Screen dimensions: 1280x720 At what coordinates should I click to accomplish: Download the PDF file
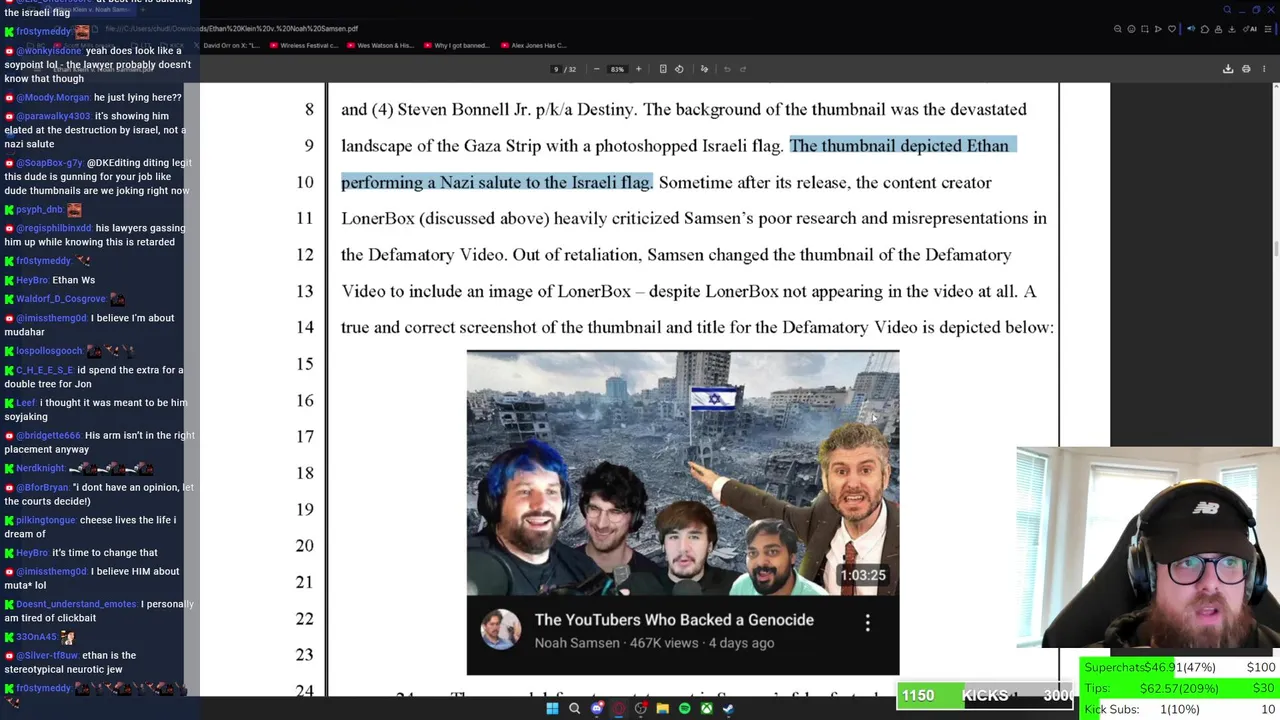tap(1228, 69)
